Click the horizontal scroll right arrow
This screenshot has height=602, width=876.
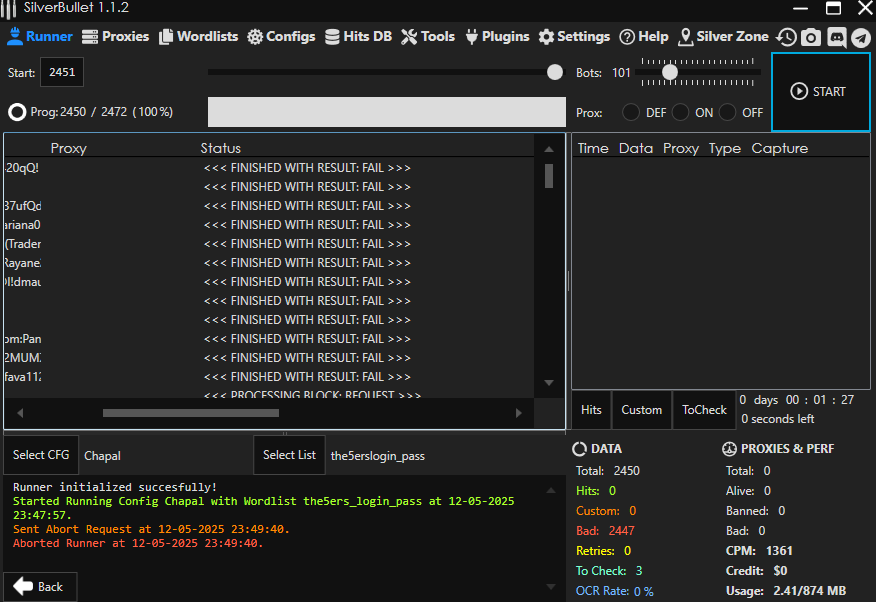coord(518,413)
